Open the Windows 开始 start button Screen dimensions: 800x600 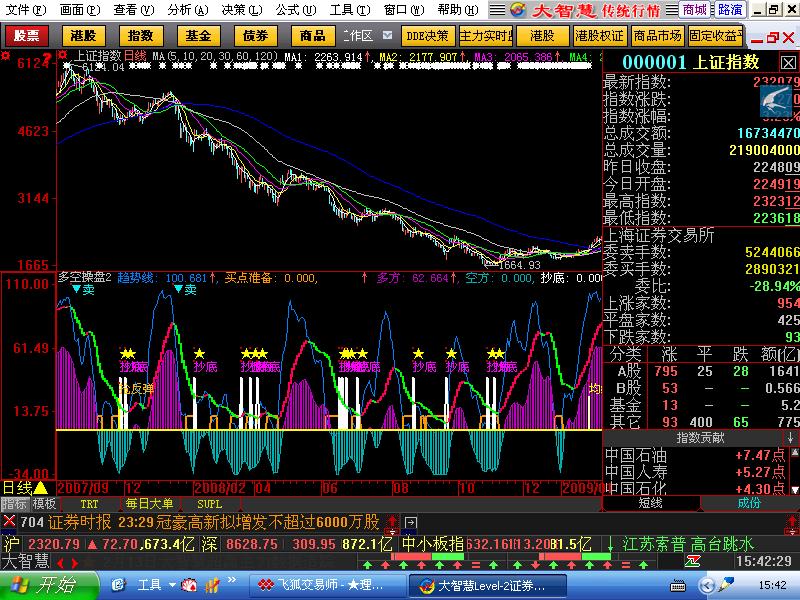point(49,585)
